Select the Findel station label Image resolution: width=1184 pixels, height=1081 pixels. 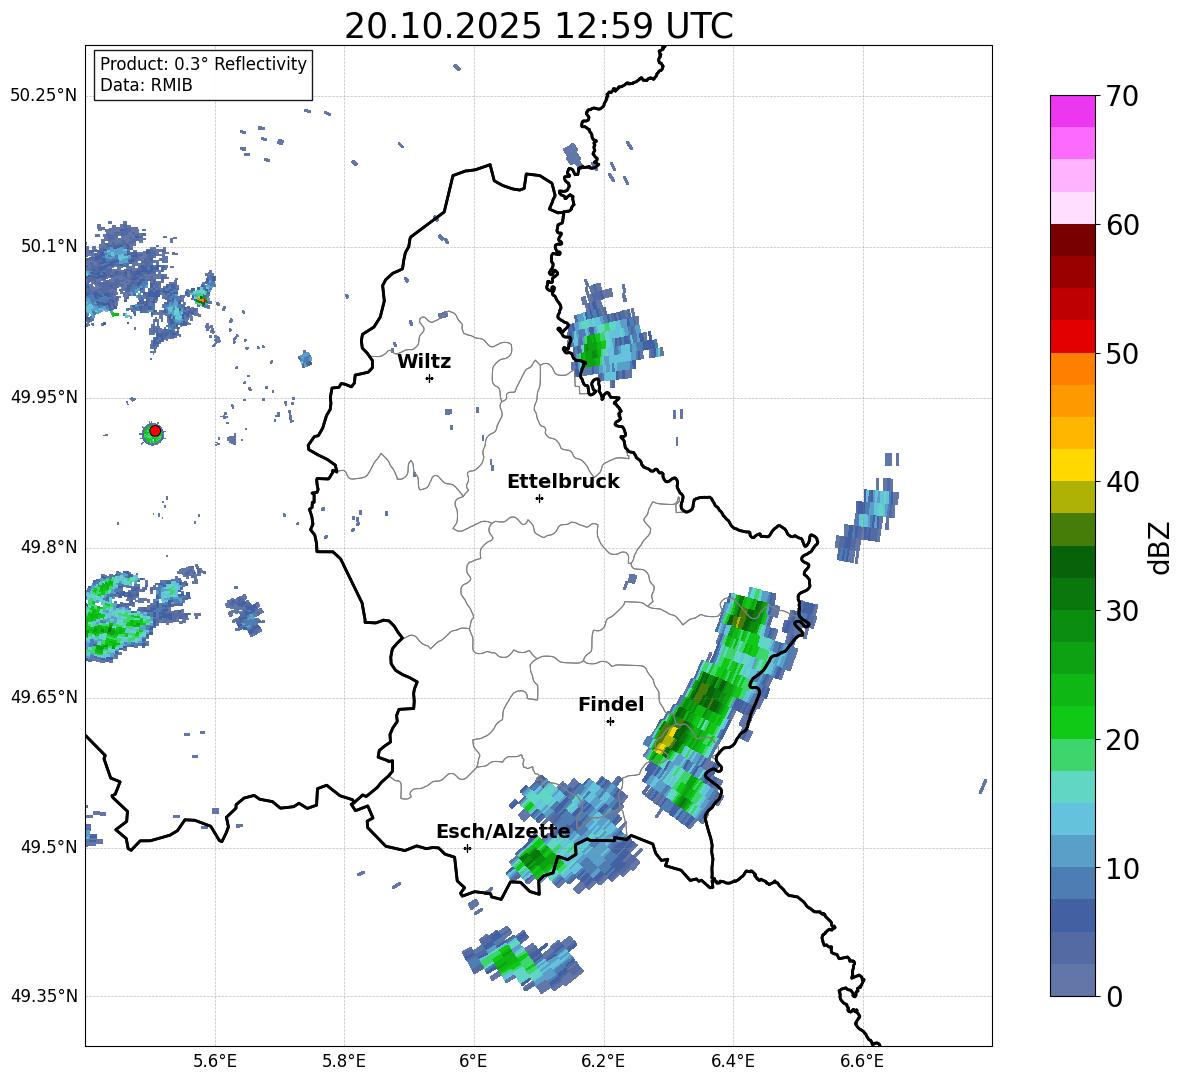611,704
